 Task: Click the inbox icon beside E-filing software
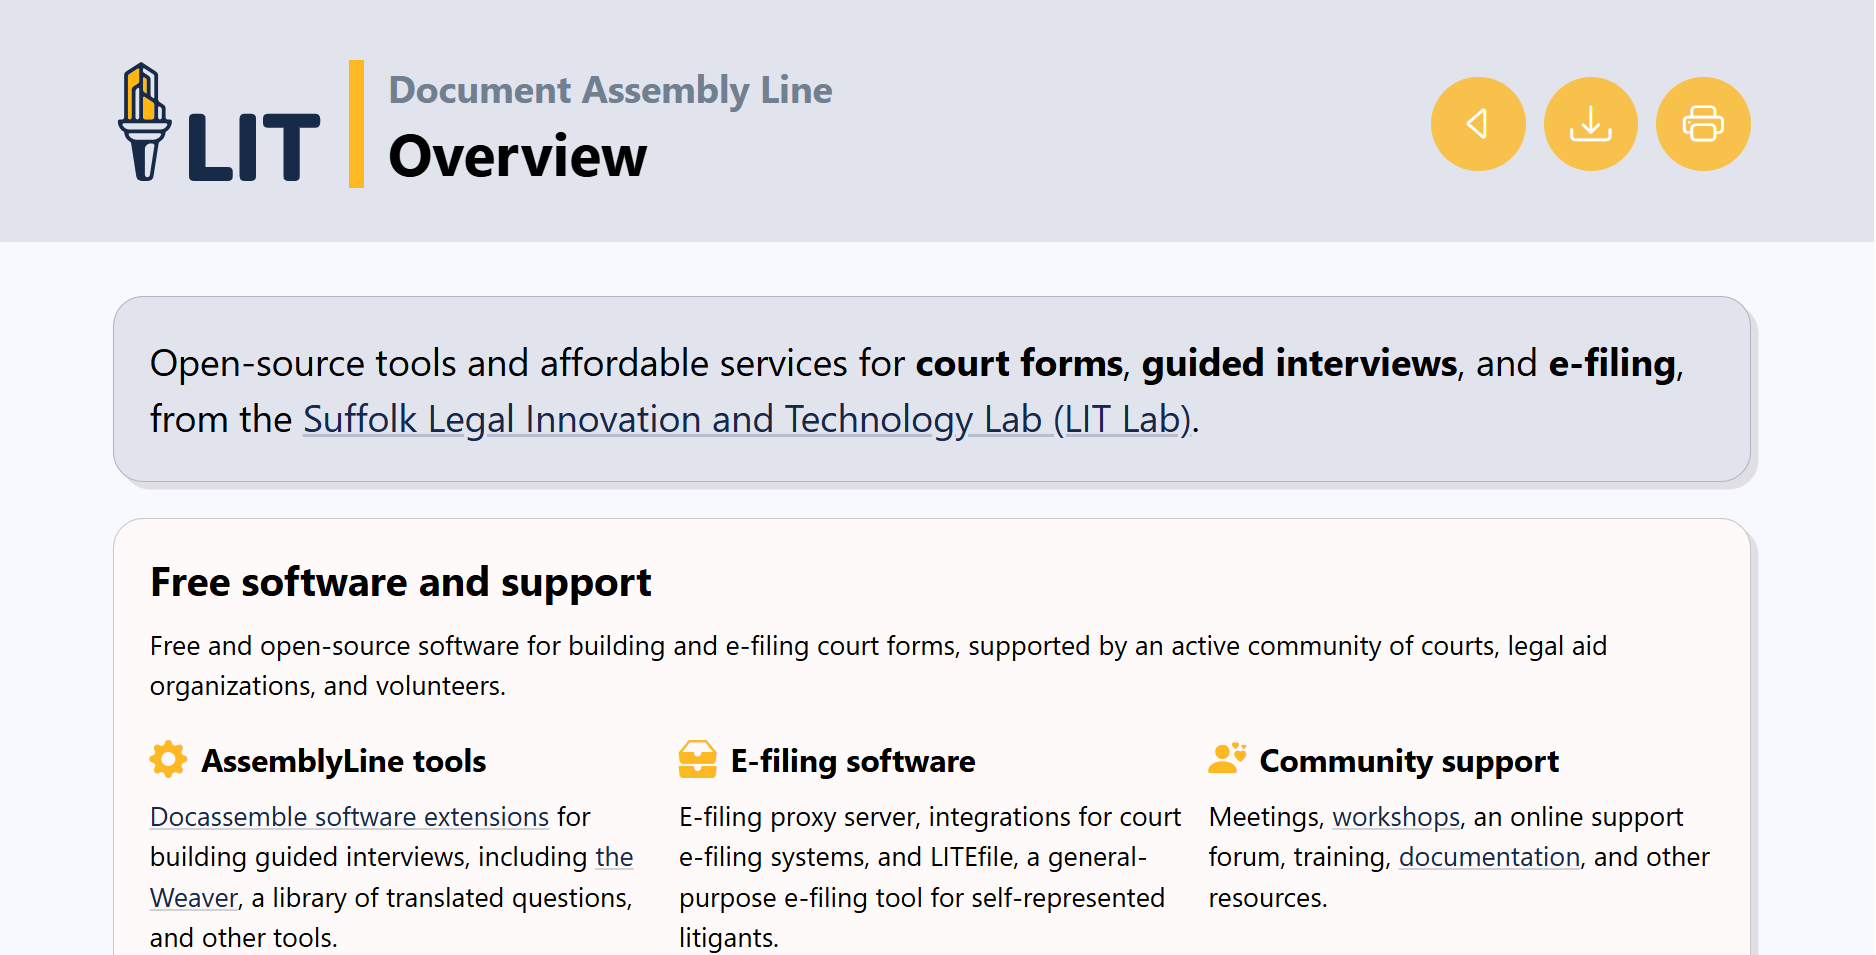click(697, 760)
